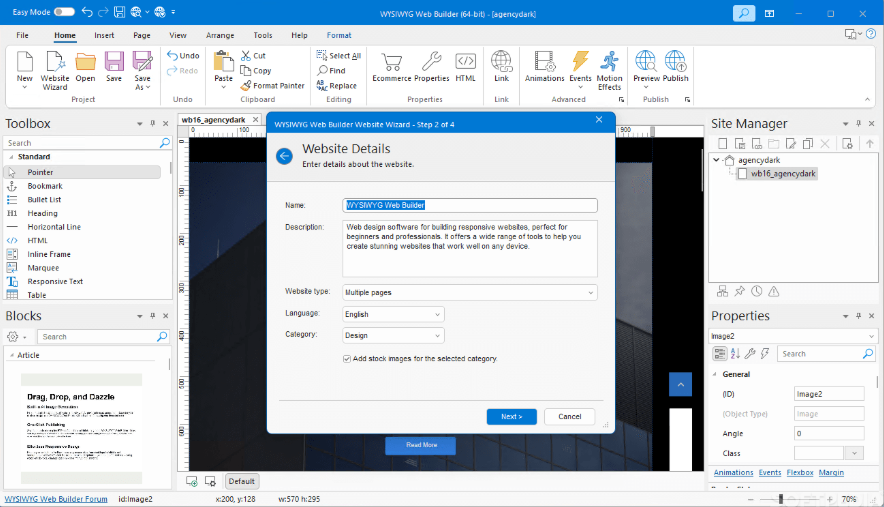This screenshot has width=884, height=507.
Task: Click Blocks panel settings gear
Action: coord(12,337)
